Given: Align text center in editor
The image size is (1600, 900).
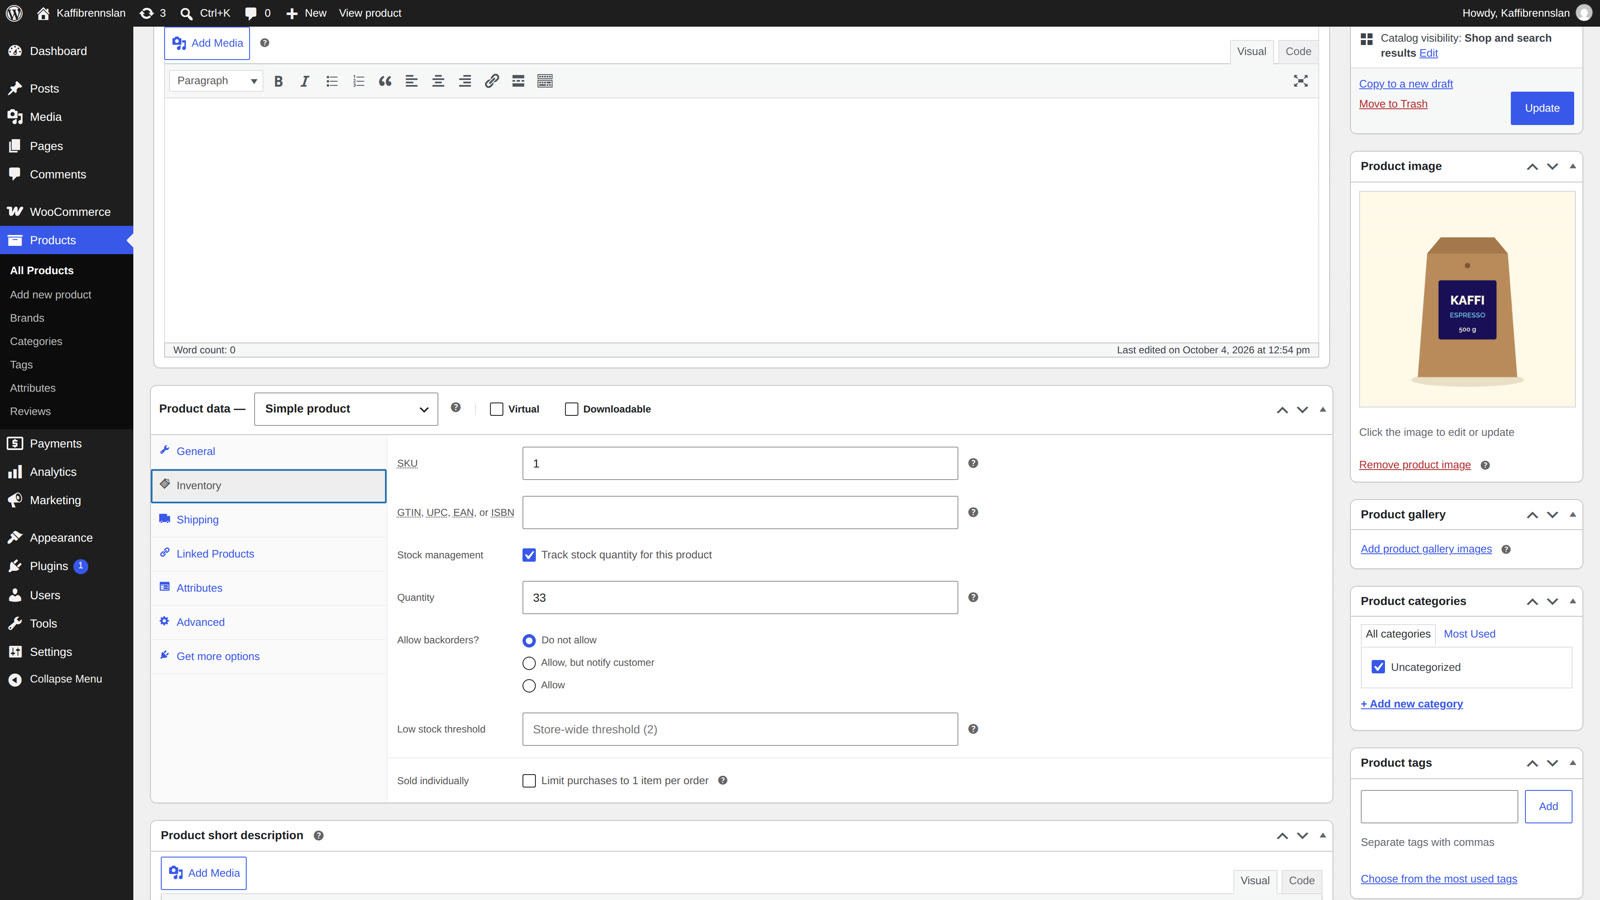Looking at the screenshot, I should 438,81.
